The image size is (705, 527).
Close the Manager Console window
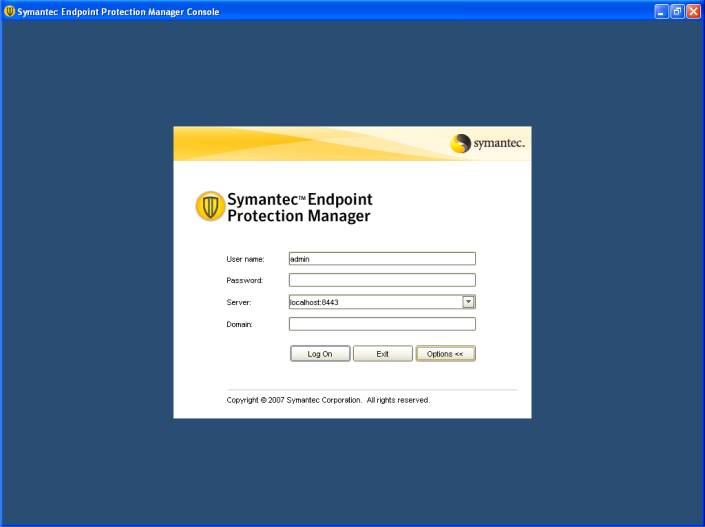[693, 12]
